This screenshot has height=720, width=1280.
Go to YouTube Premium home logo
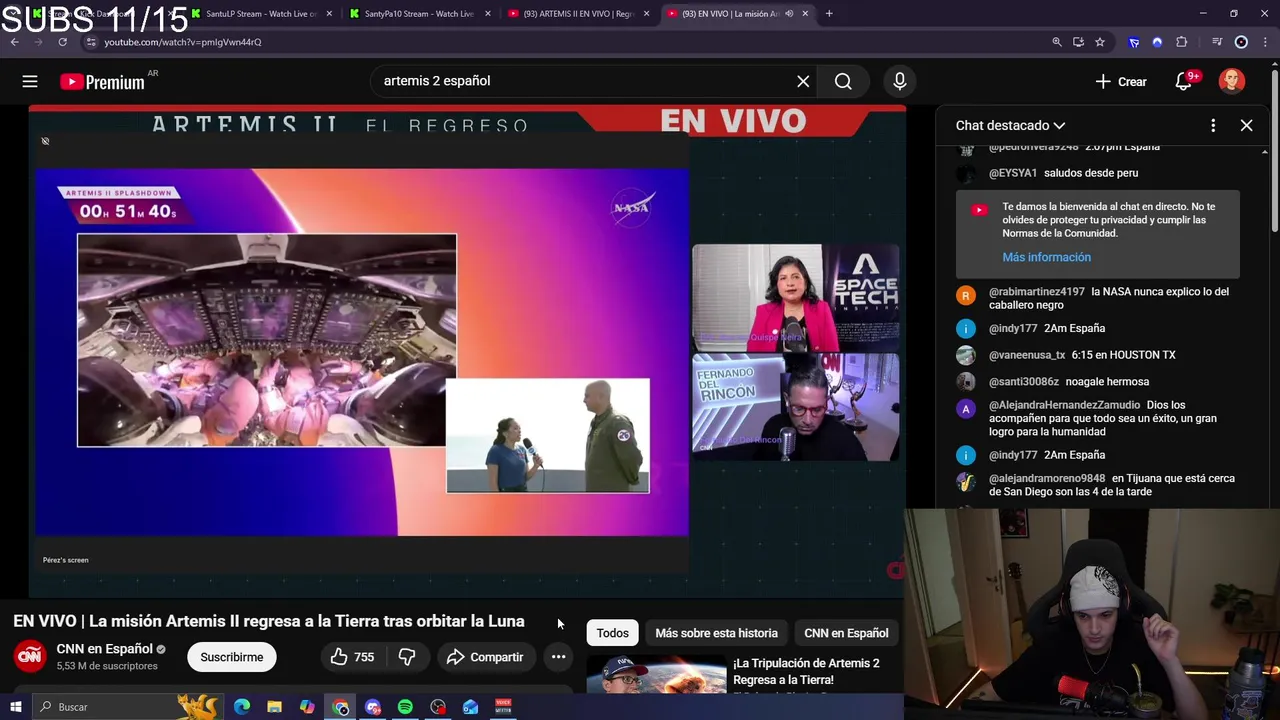(x=102, y=82)
